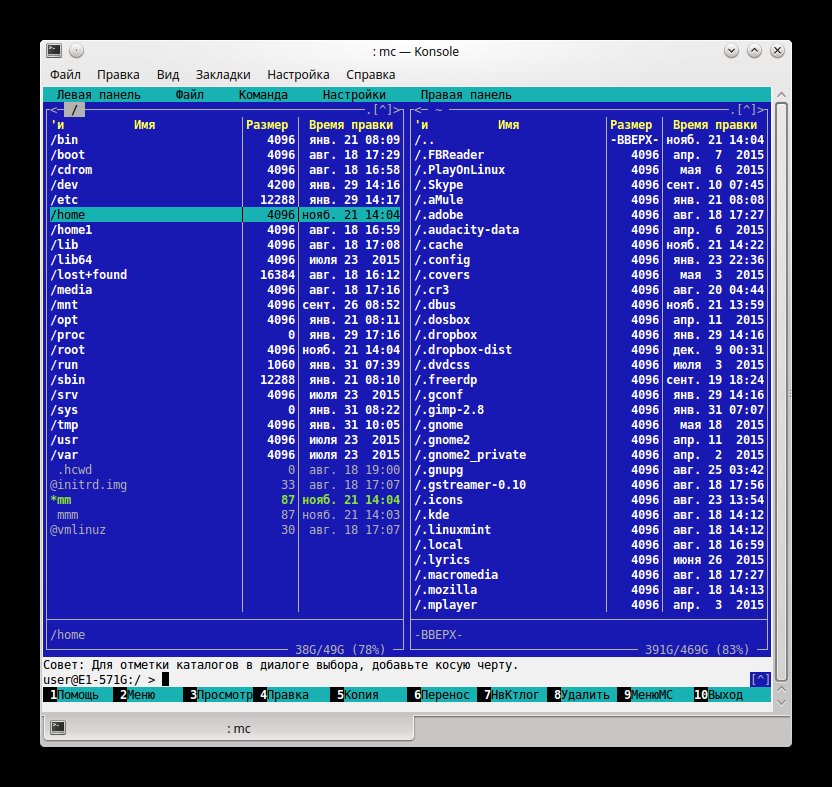Select the /.mozilla directory row
This screenshot has width=832, height=787.
pyautogui.click(x=589, y=590)
